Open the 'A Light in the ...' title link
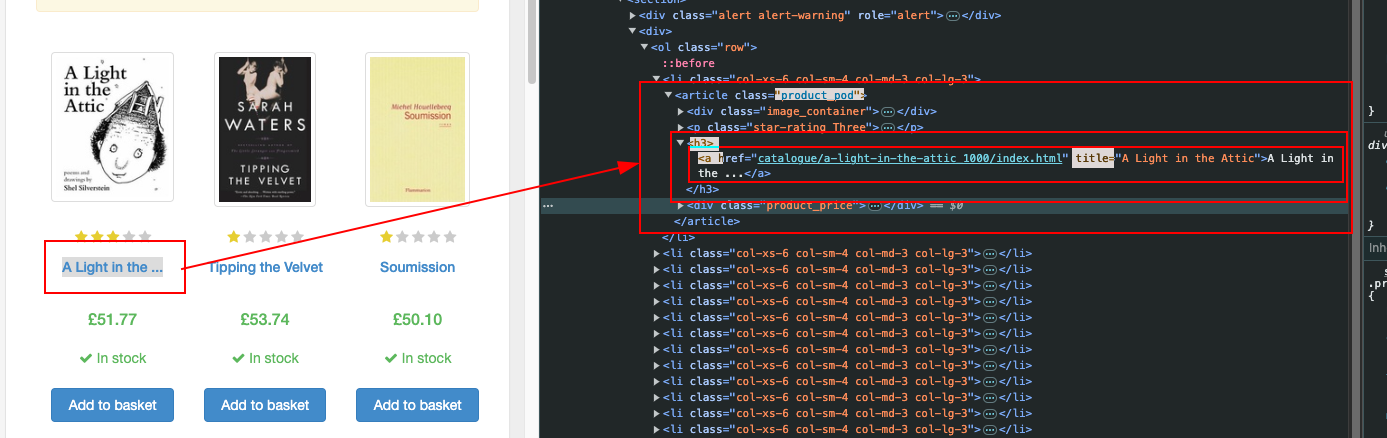Viewport: 1387px width, 438px height. [x=112, y=267]
